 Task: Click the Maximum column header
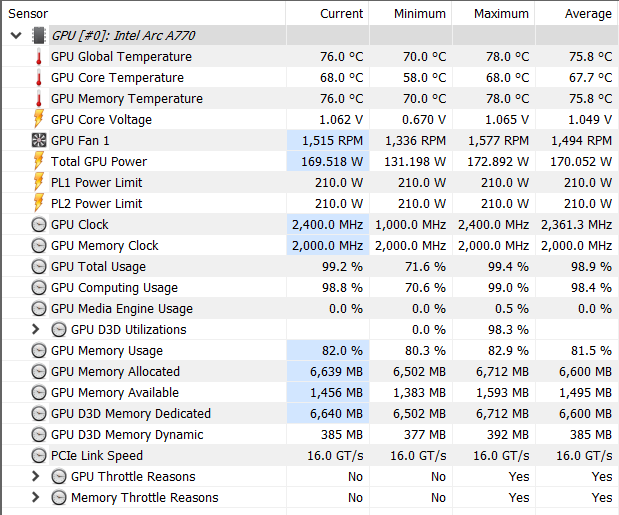[493, 14]
